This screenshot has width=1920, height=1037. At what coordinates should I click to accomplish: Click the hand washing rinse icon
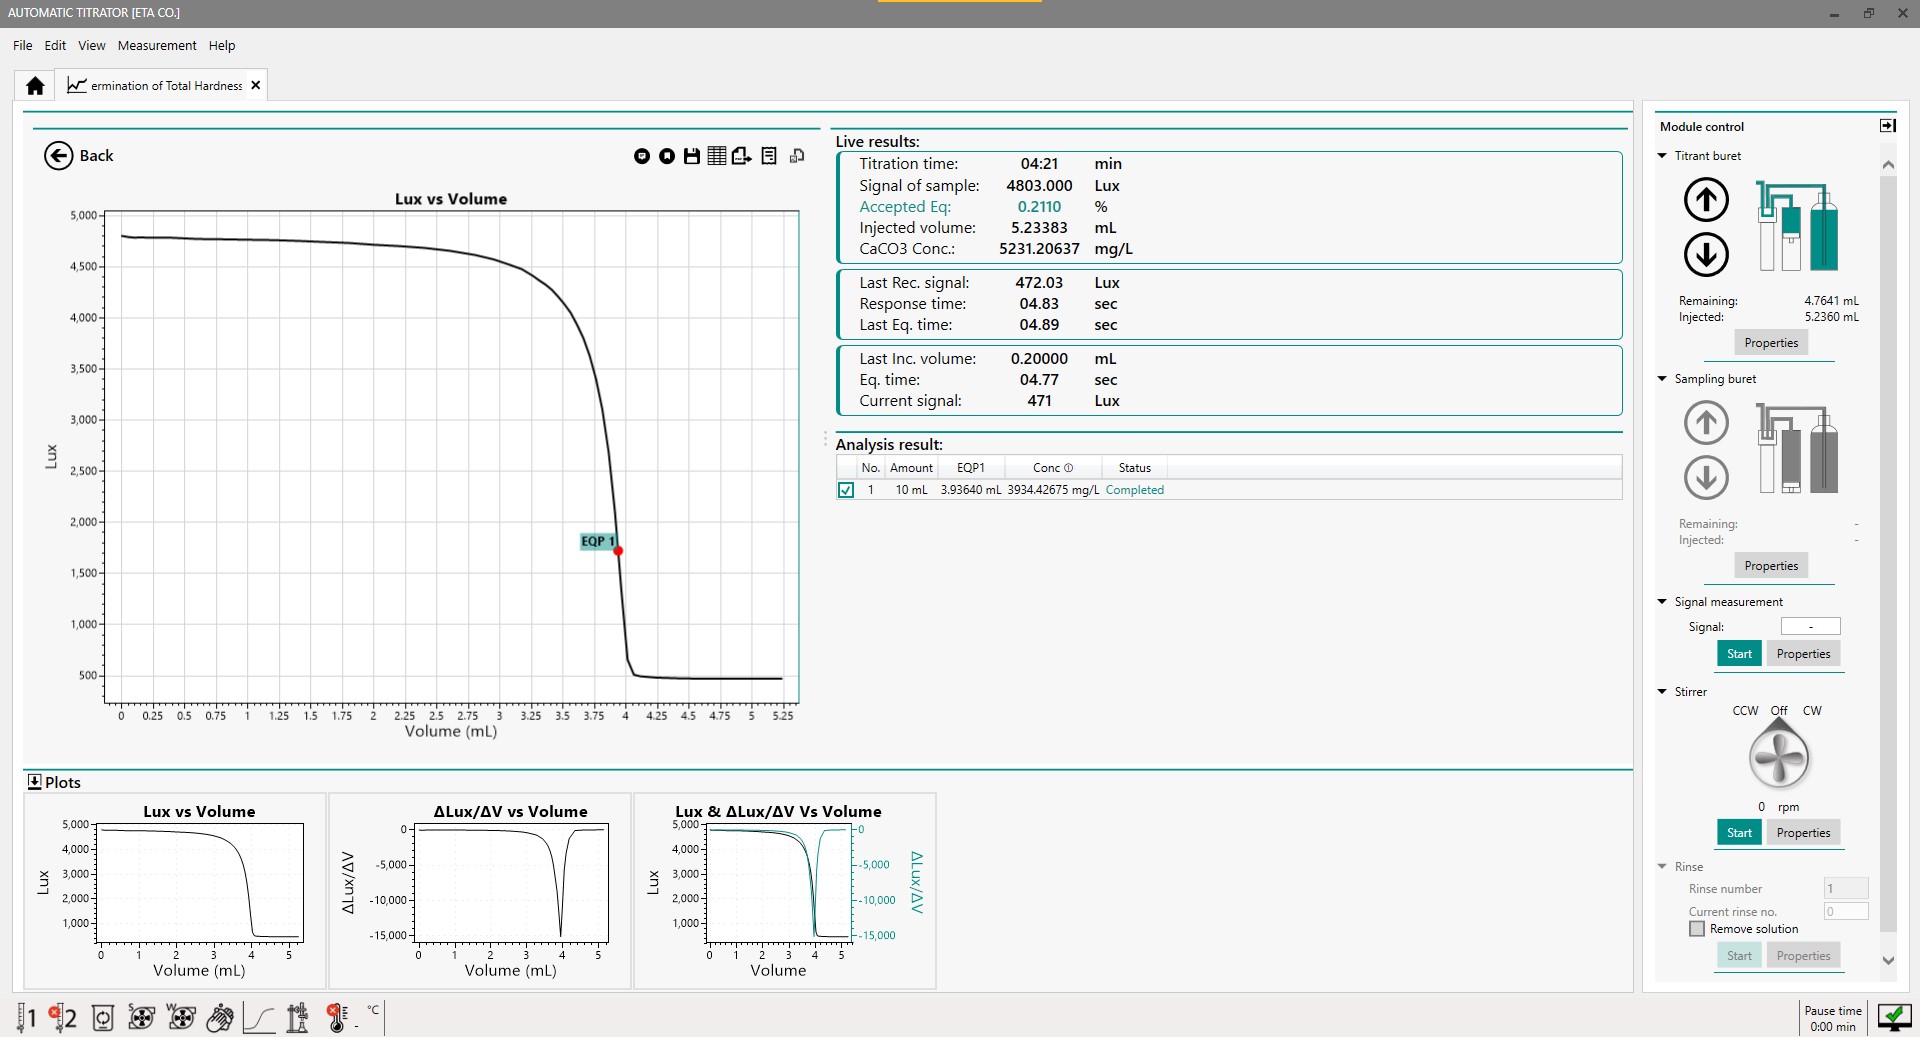219,1018
